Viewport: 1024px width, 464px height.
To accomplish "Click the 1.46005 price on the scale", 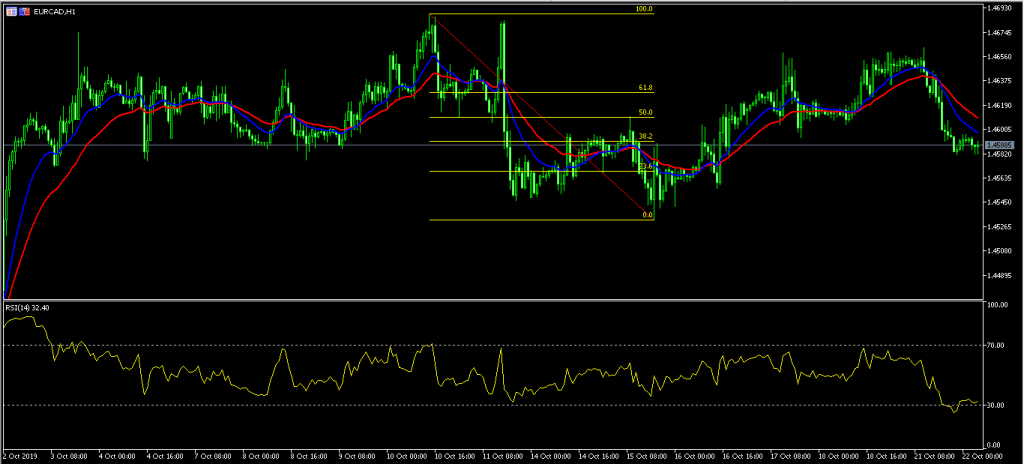I will pos(1001,130).
